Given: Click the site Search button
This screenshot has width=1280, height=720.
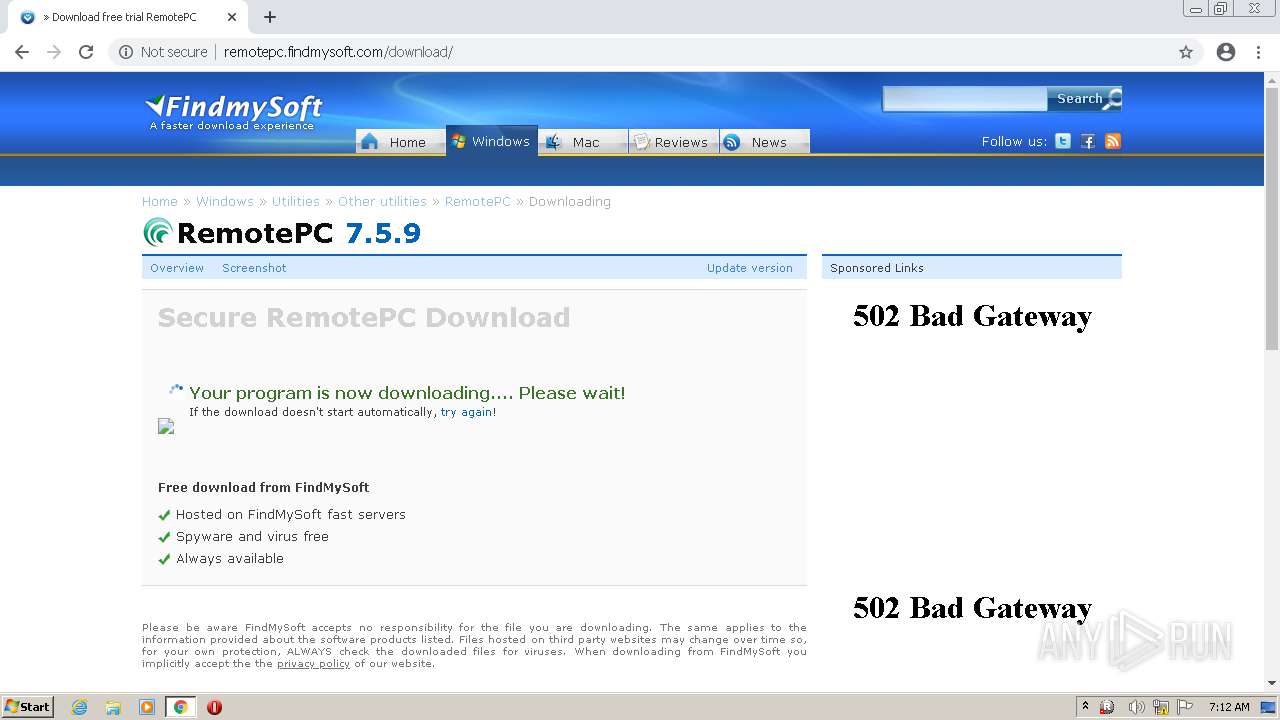Looking at the screenshot, I should (1085, 98).
